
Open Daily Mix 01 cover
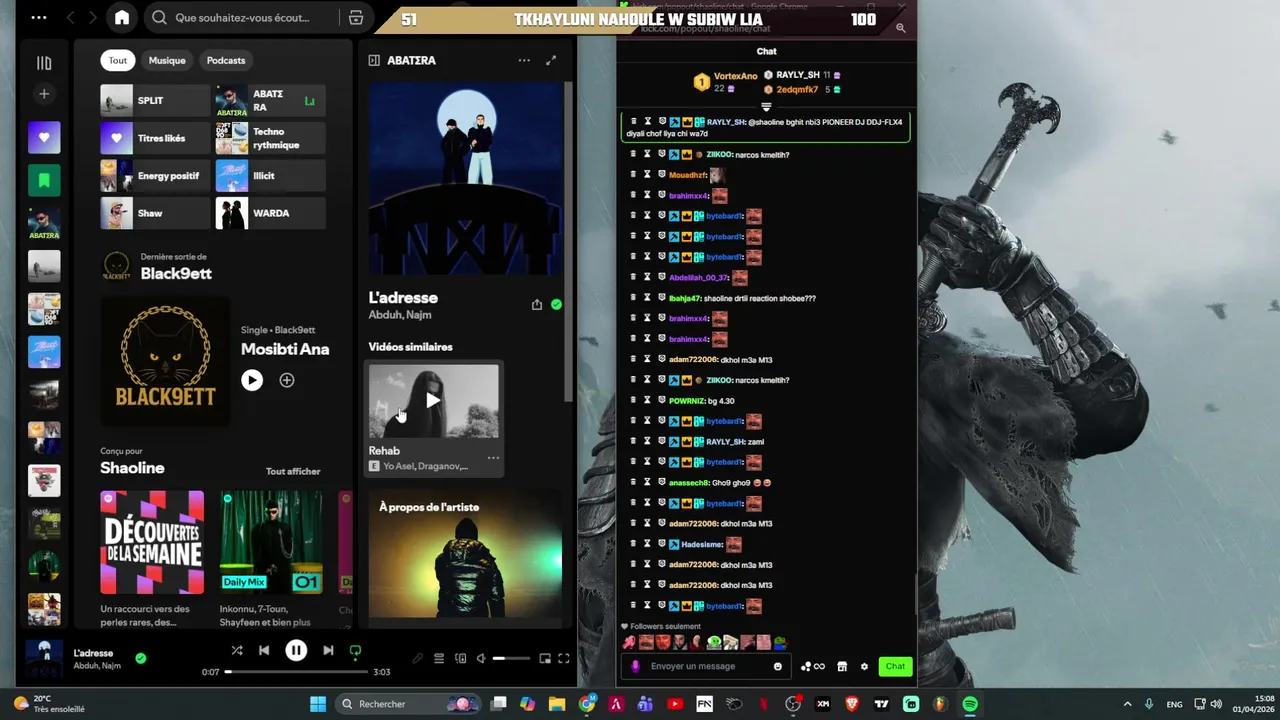click(x=272, y=542)
